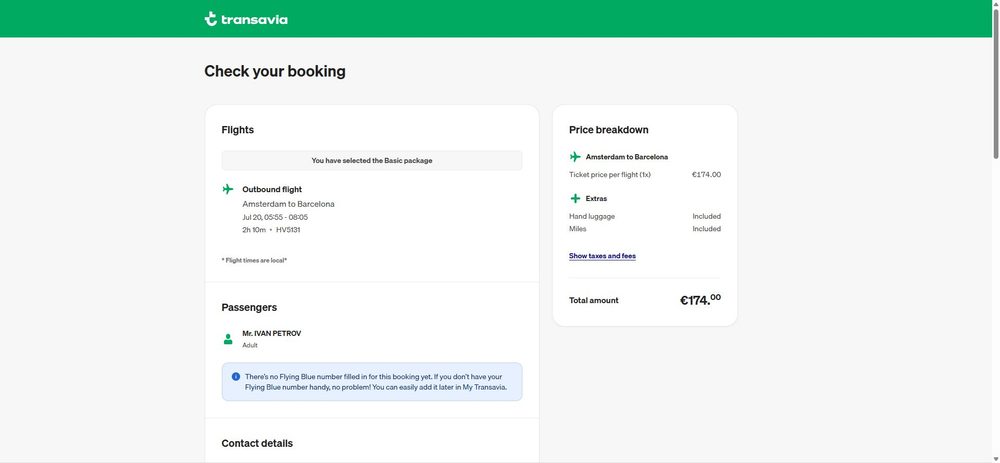
Task: Click the 'Flights' section heading
Action: [x=237, y=129]
